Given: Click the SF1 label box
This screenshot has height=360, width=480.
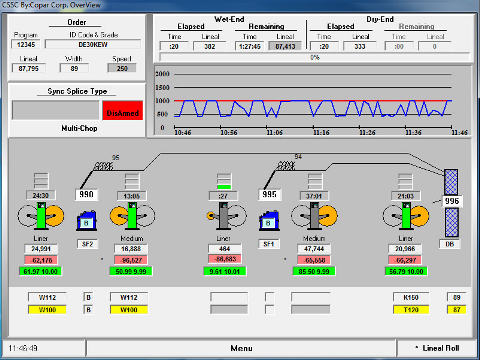Looking at the screenshot, I should pos(269,244).
